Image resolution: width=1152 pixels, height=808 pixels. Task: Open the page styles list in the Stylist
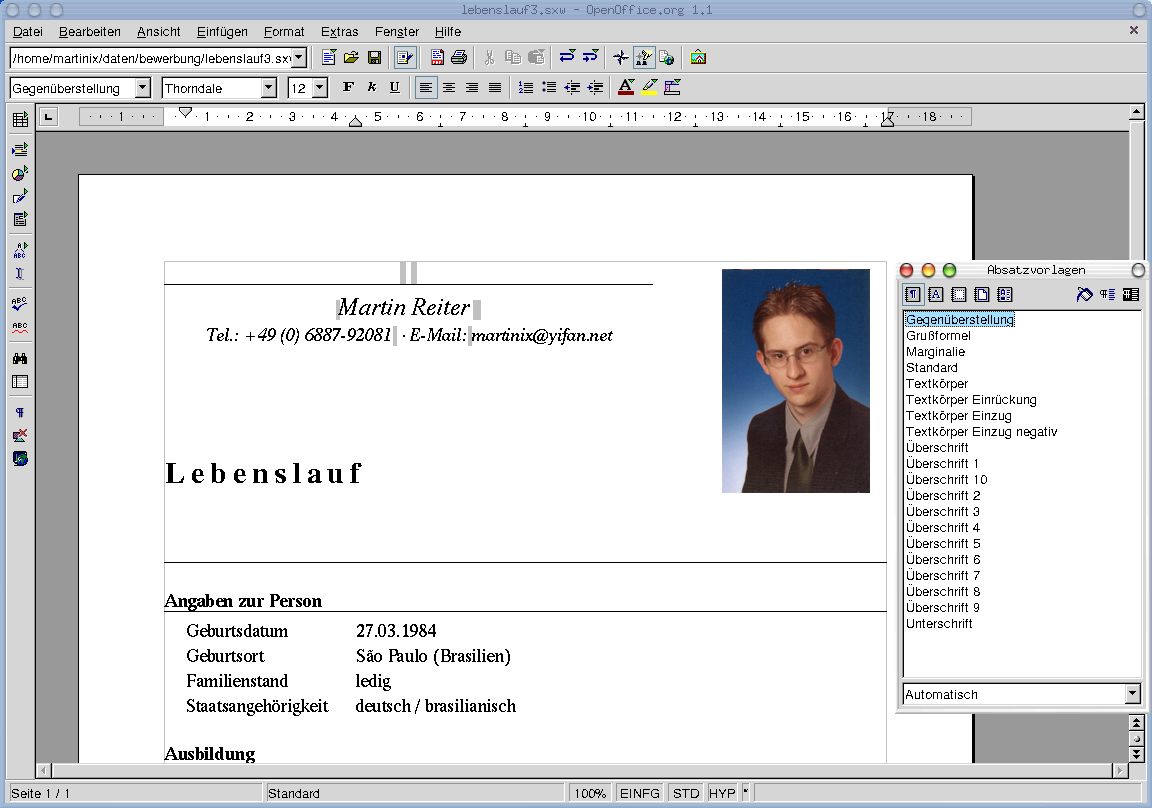coord(982,295)
